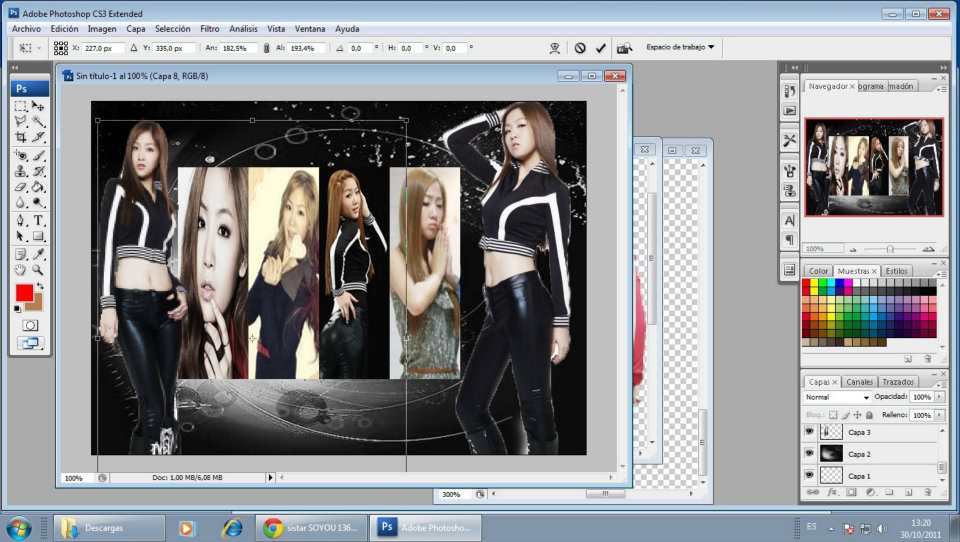Image resolution: width=960 pixels, height=542 pixels.
Task: Select the Eraser tool
Action: tap(21, 187)
